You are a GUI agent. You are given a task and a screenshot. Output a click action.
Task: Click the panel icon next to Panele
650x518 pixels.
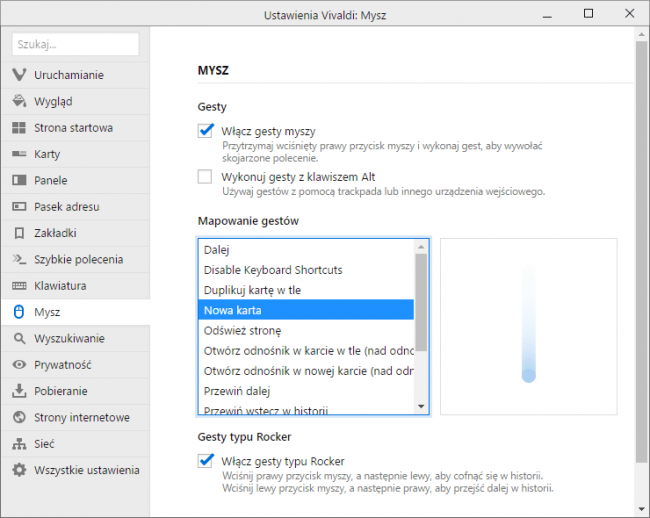(x=19, y=180)
